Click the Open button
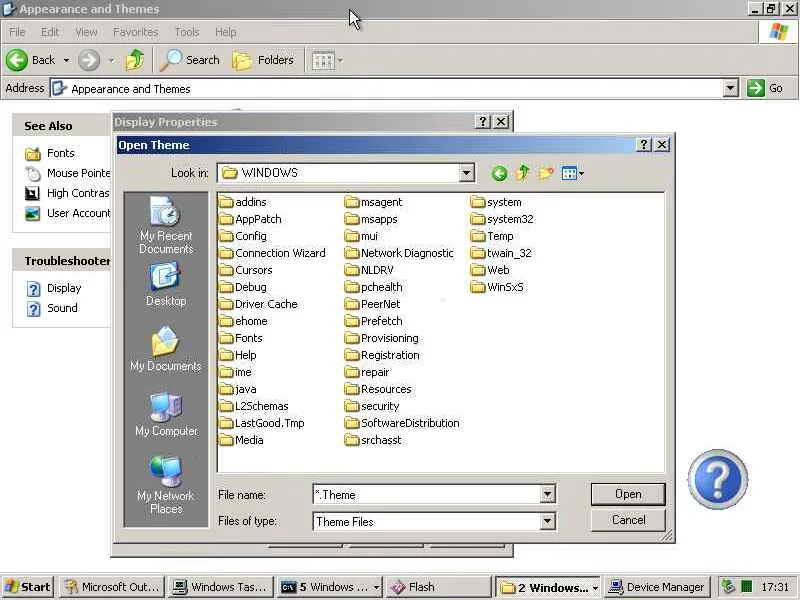Screen dimensions: 800x600 (628, 494)
